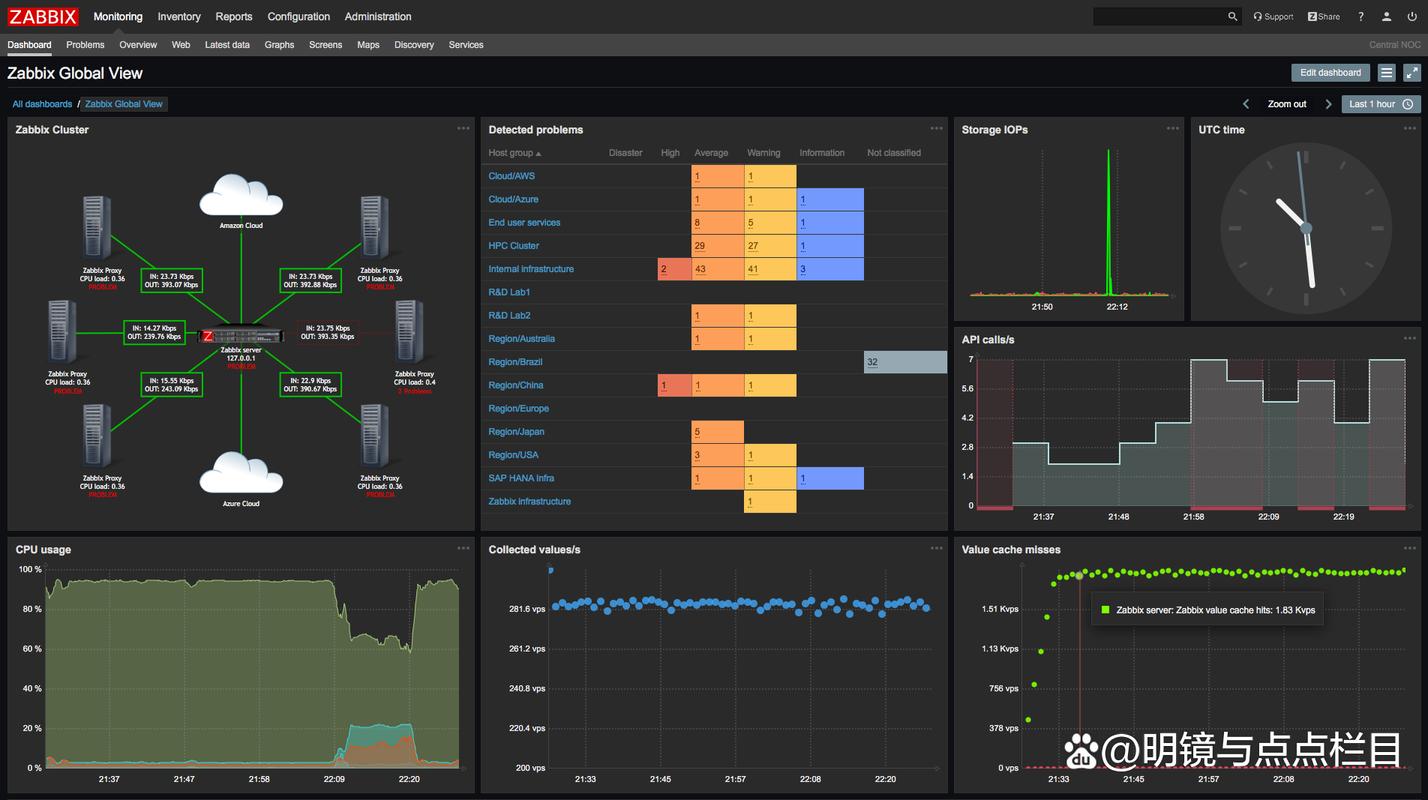Open the All dashboards breadcrumb link
The height and width of the screenshot is (800, 1428).
(42, 104)
